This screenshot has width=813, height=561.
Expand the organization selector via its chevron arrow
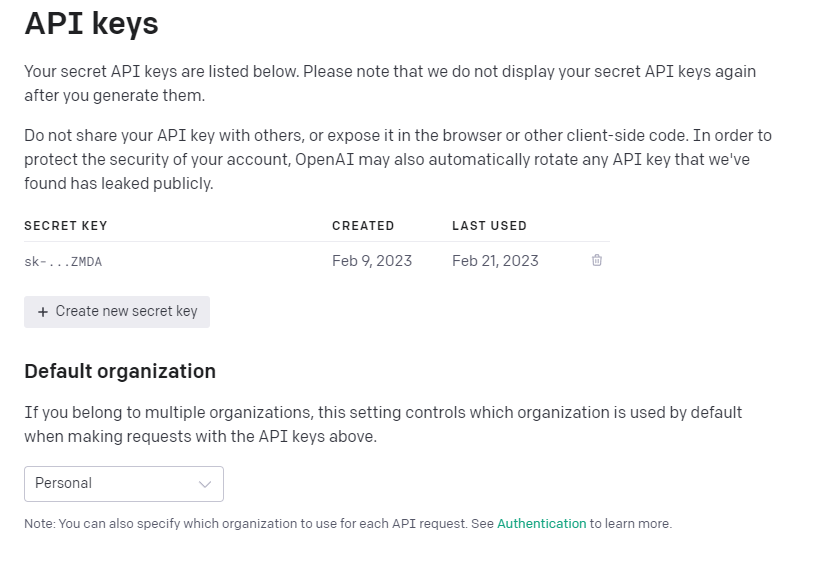pos(205,484)
